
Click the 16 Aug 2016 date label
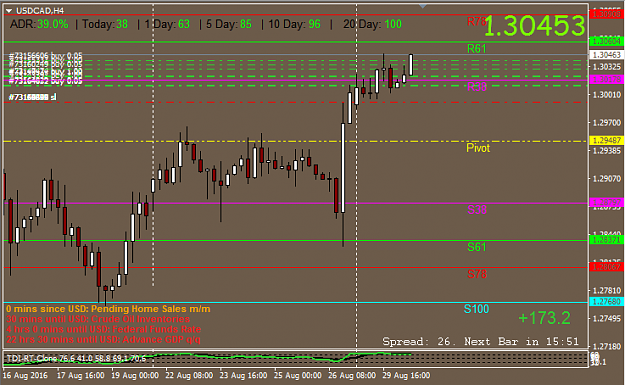click(x=25, y=375)
